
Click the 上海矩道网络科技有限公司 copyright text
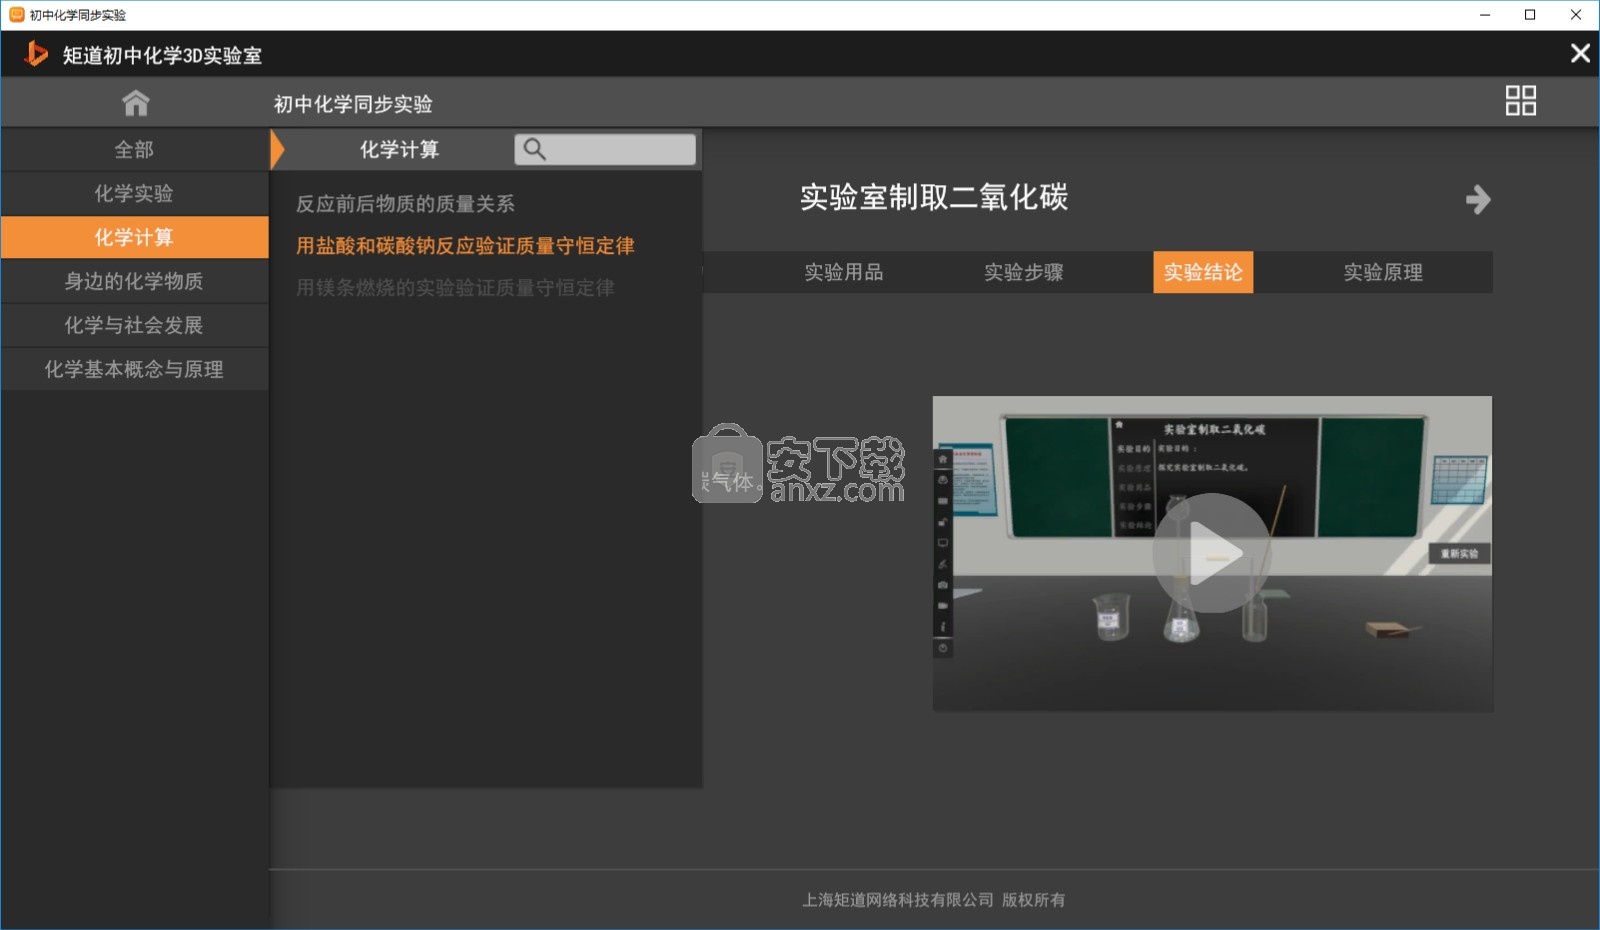(x=934, y=900)
